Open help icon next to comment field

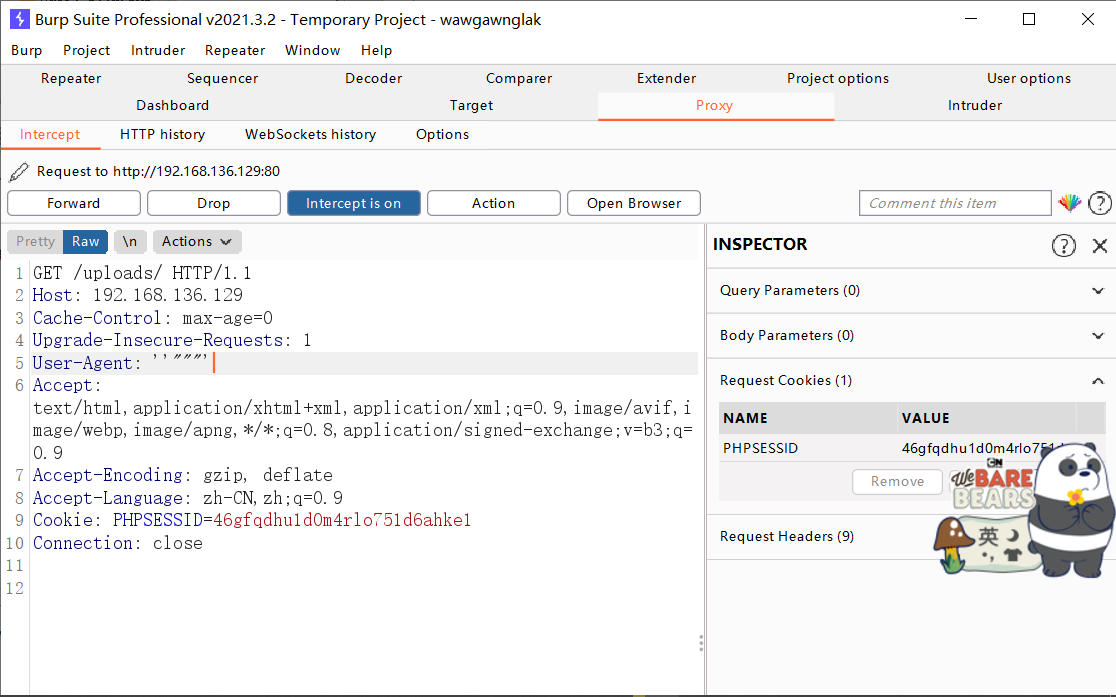click(1100, 204)
